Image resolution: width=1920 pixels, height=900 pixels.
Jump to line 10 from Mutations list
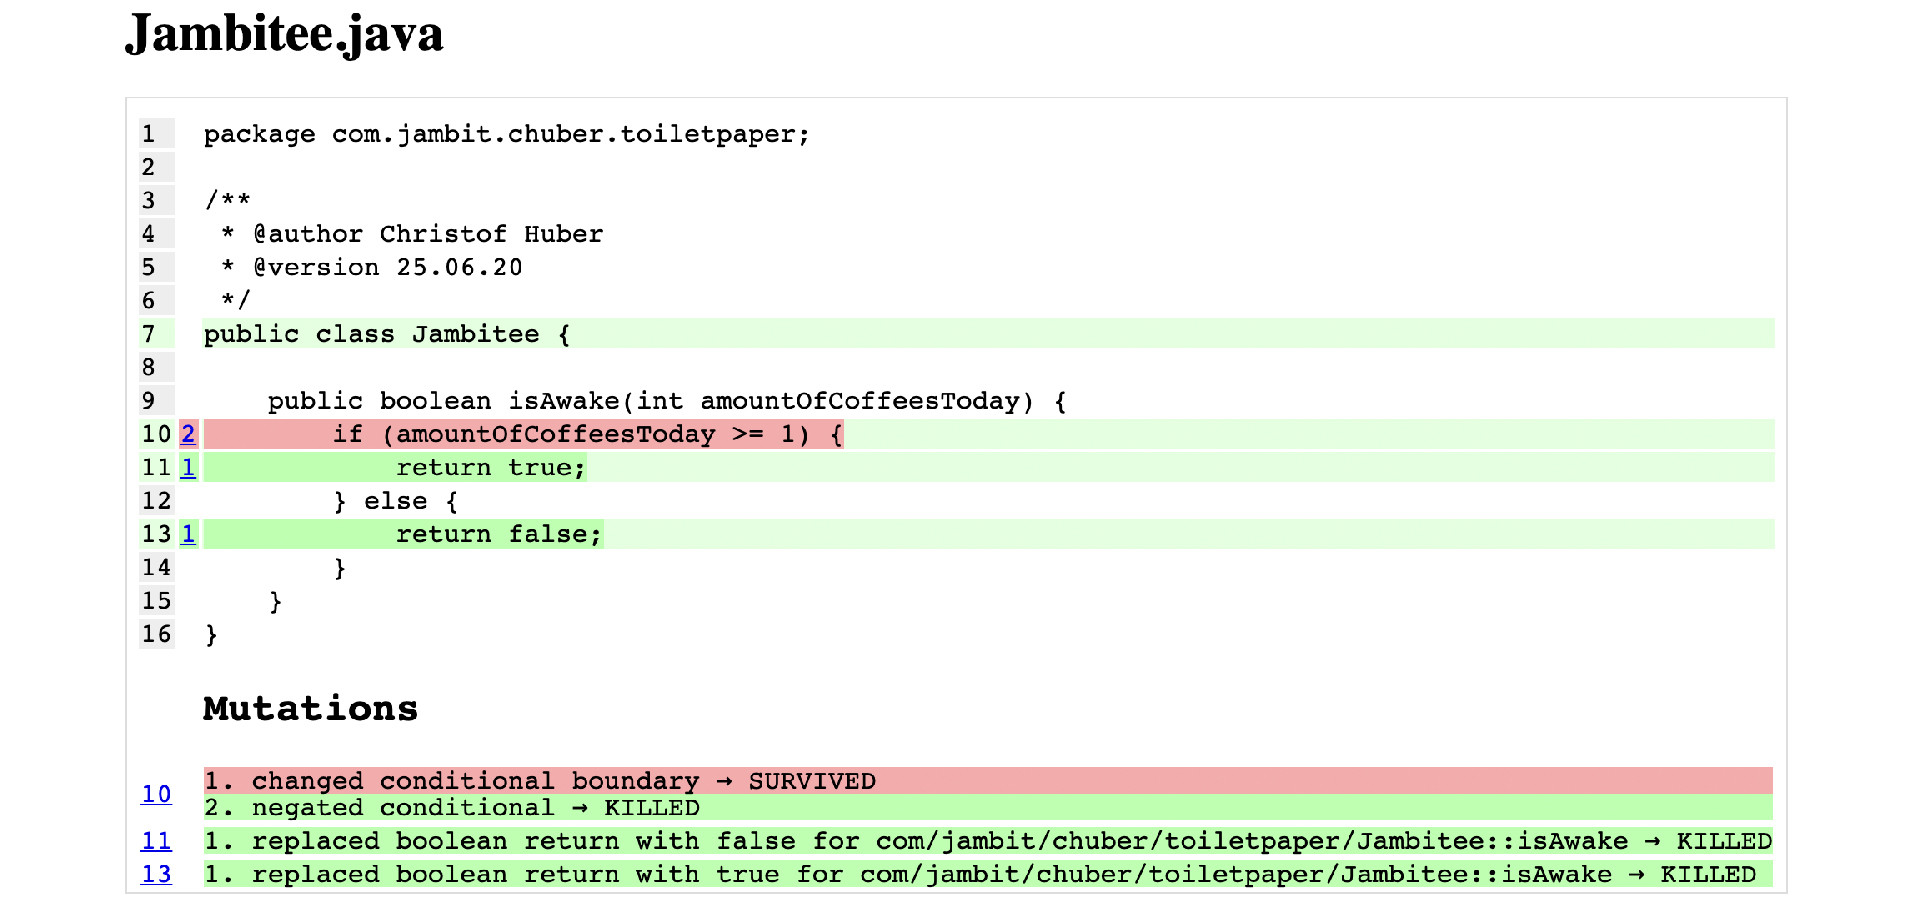[156, 794]
